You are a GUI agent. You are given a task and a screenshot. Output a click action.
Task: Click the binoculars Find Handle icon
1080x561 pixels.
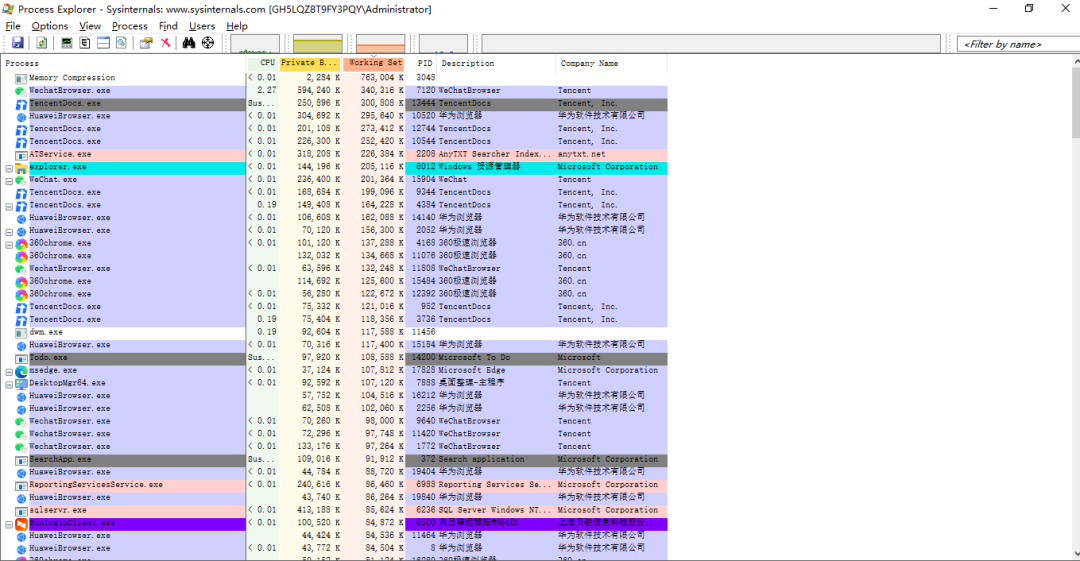[x=189, y=43]
